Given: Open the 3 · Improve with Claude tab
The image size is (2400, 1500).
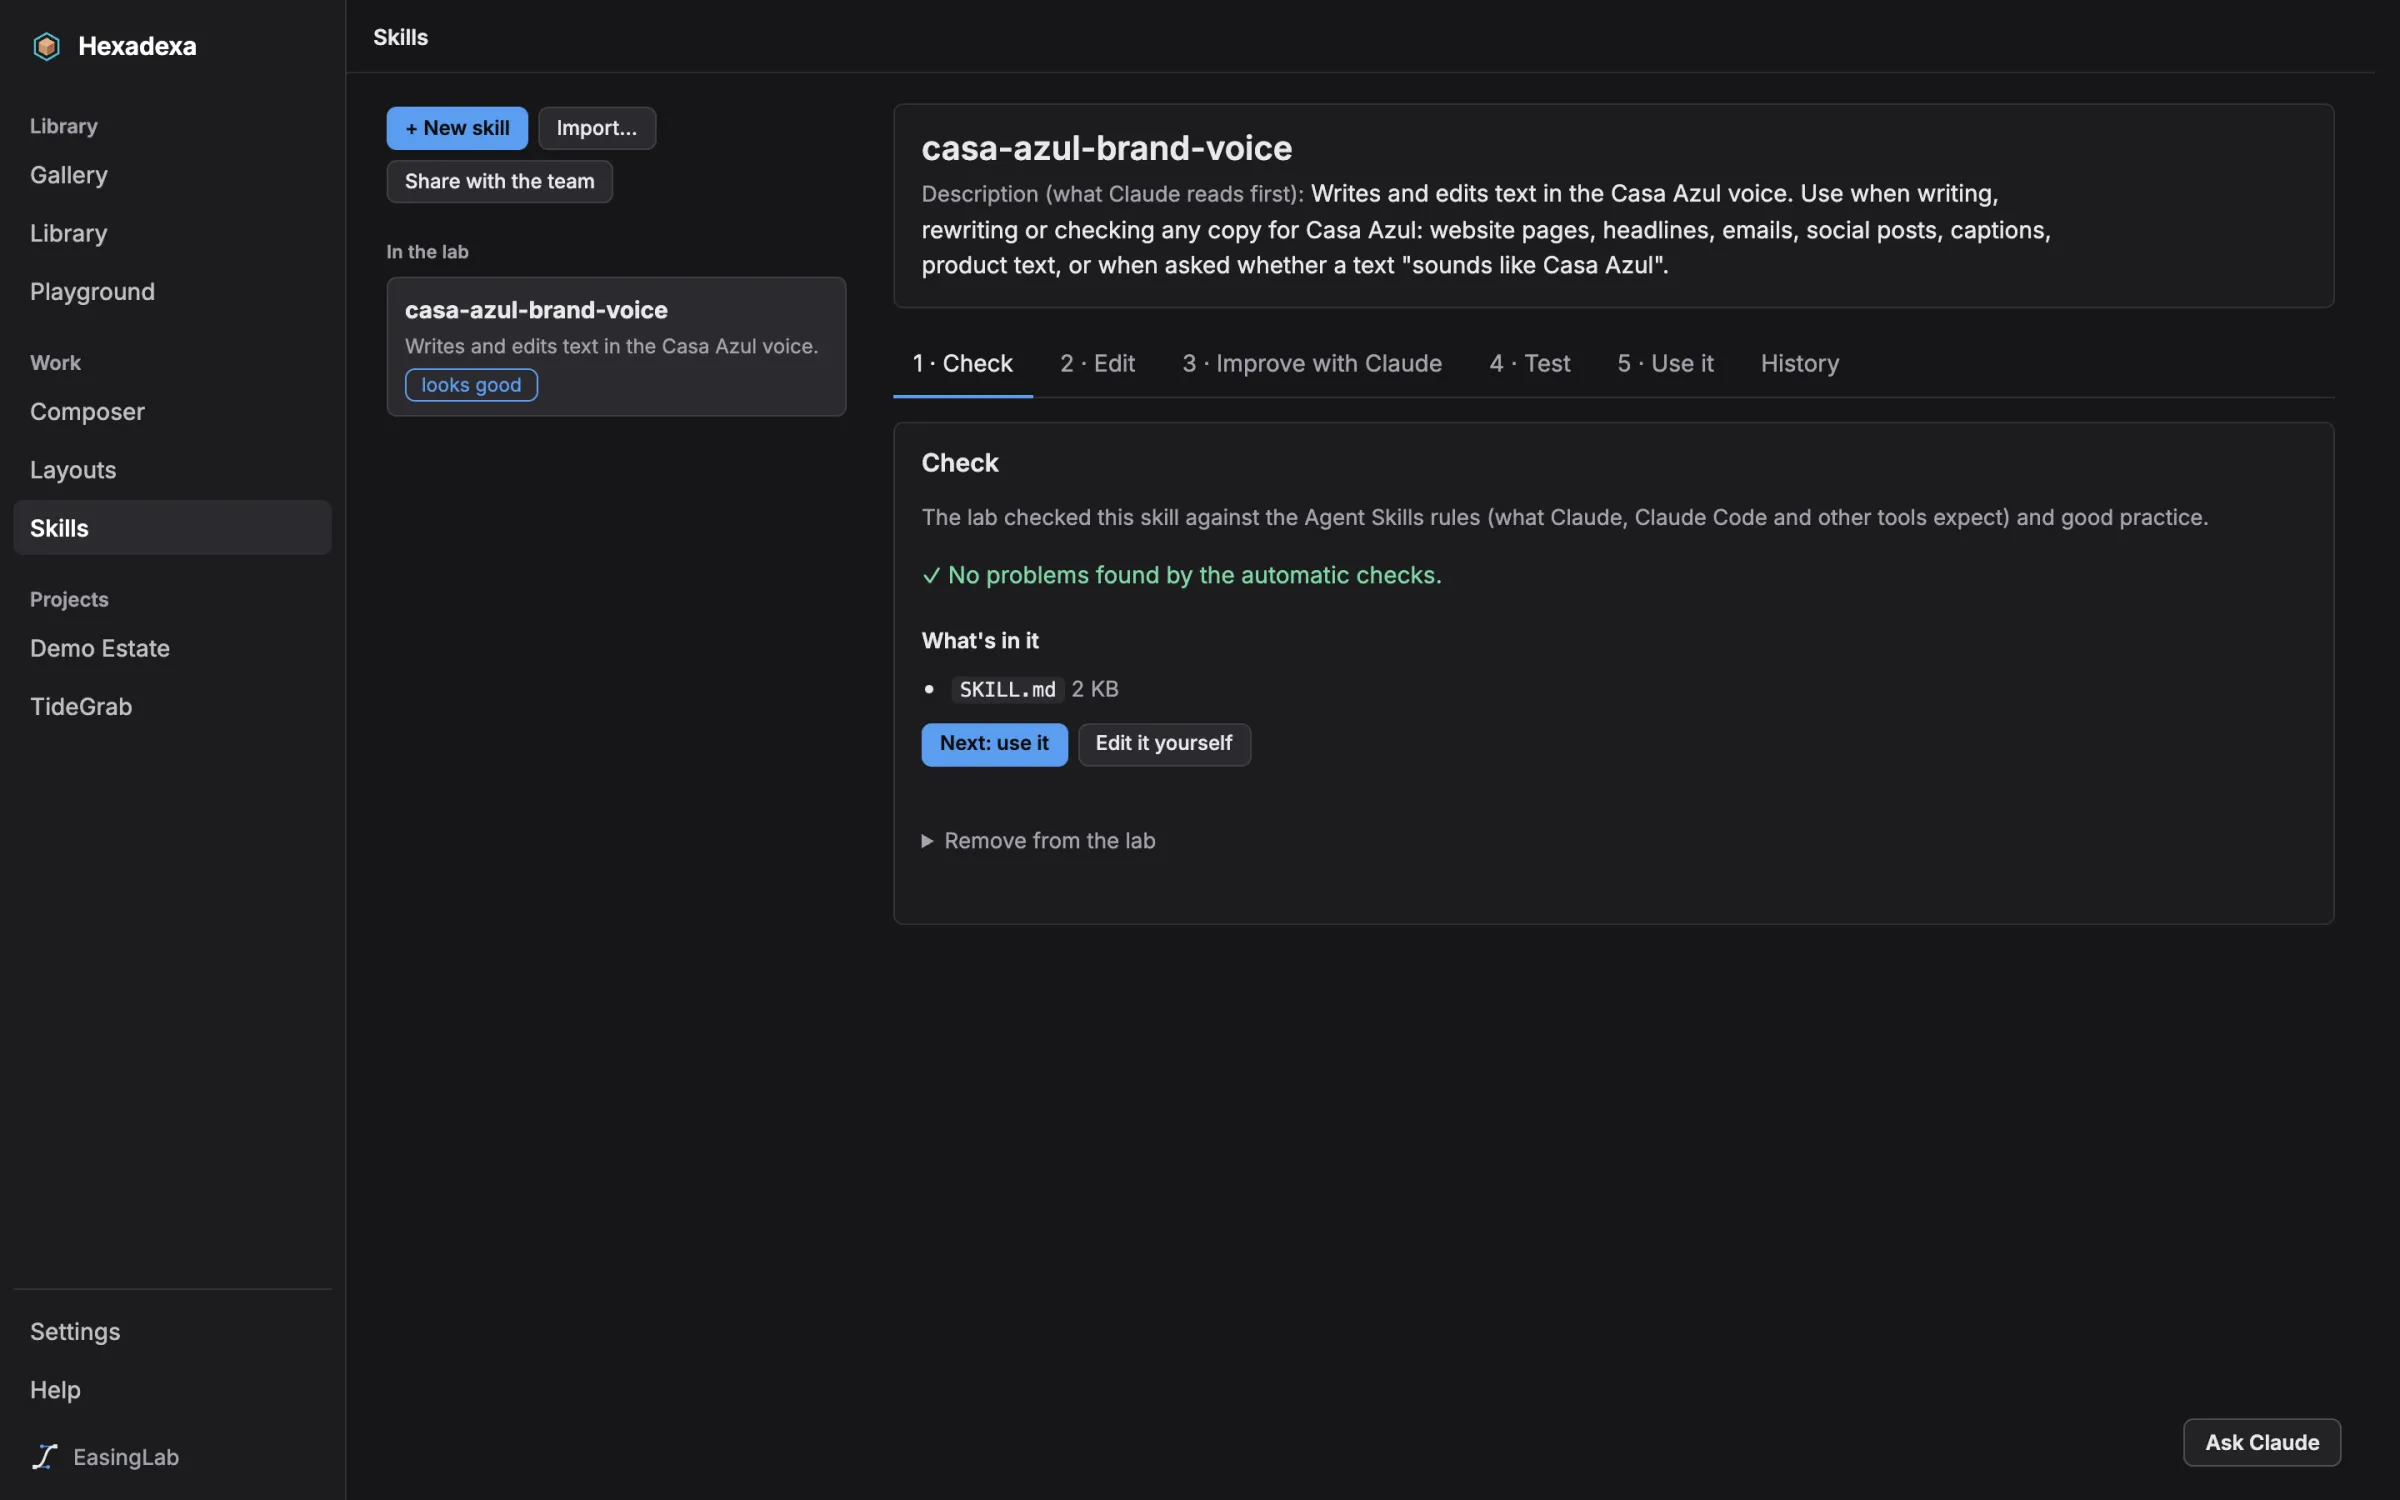Looking at the screenshot, I should [x=1311, y=363].
